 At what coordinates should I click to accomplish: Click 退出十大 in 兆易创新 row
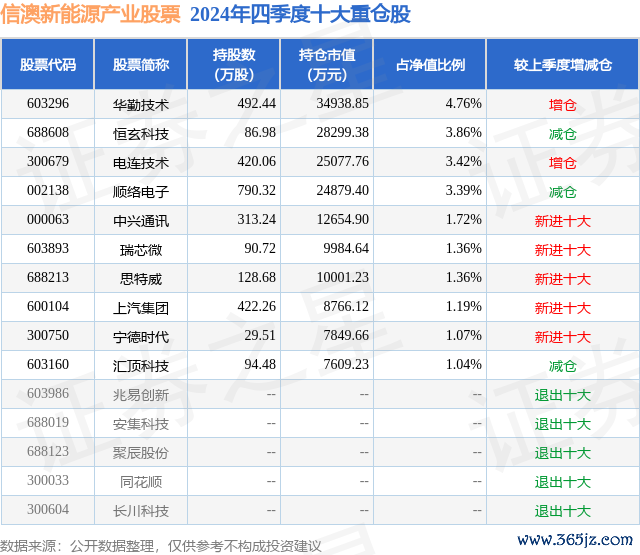[x=563, y=395]
